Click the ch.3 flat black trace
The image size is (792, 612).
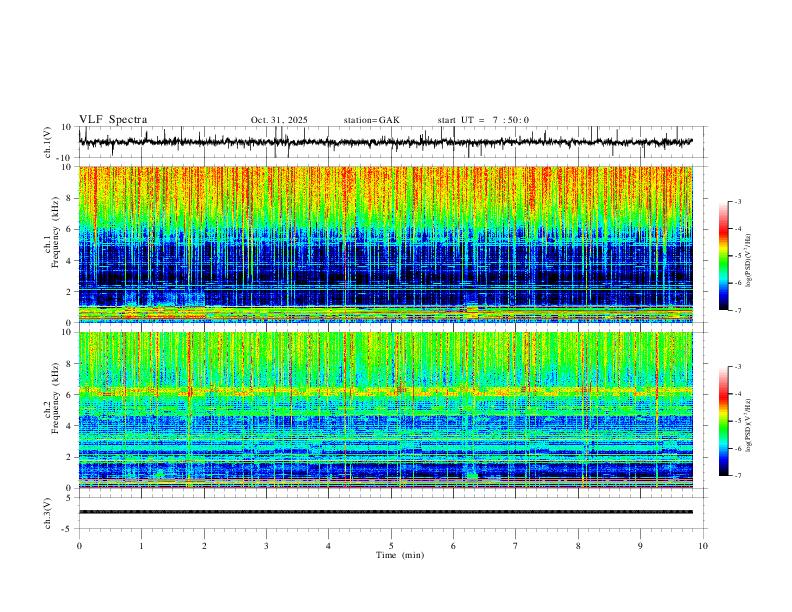coord(385,512)
